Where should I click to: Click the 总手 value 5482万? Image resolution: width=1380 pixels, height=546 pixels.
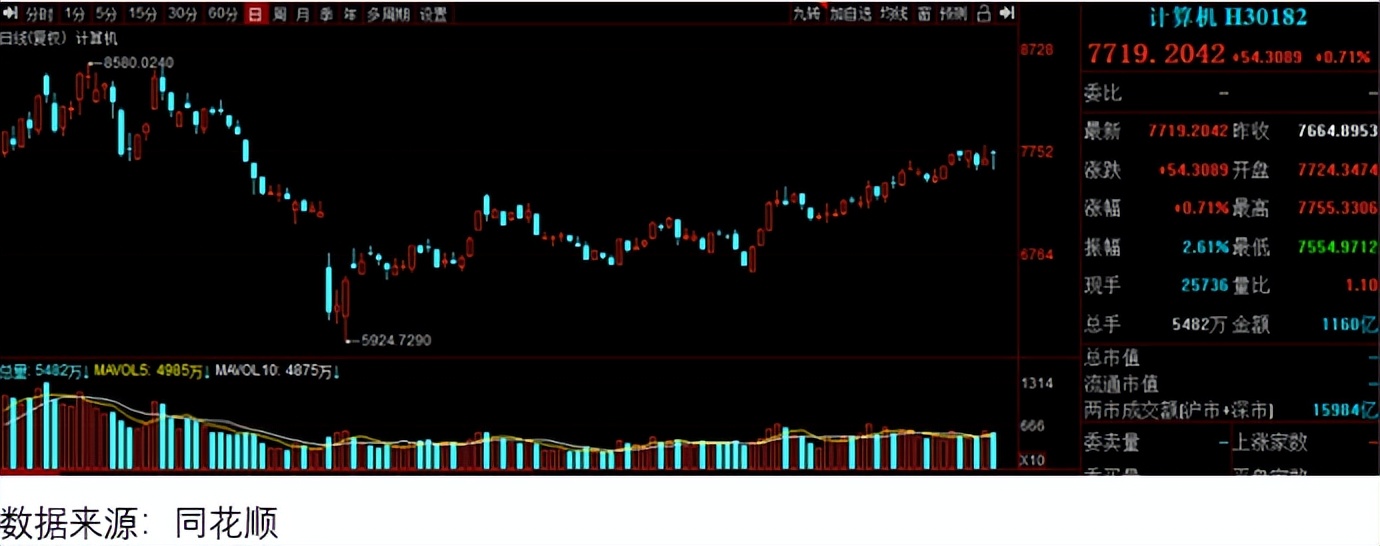click(1199, 324)
